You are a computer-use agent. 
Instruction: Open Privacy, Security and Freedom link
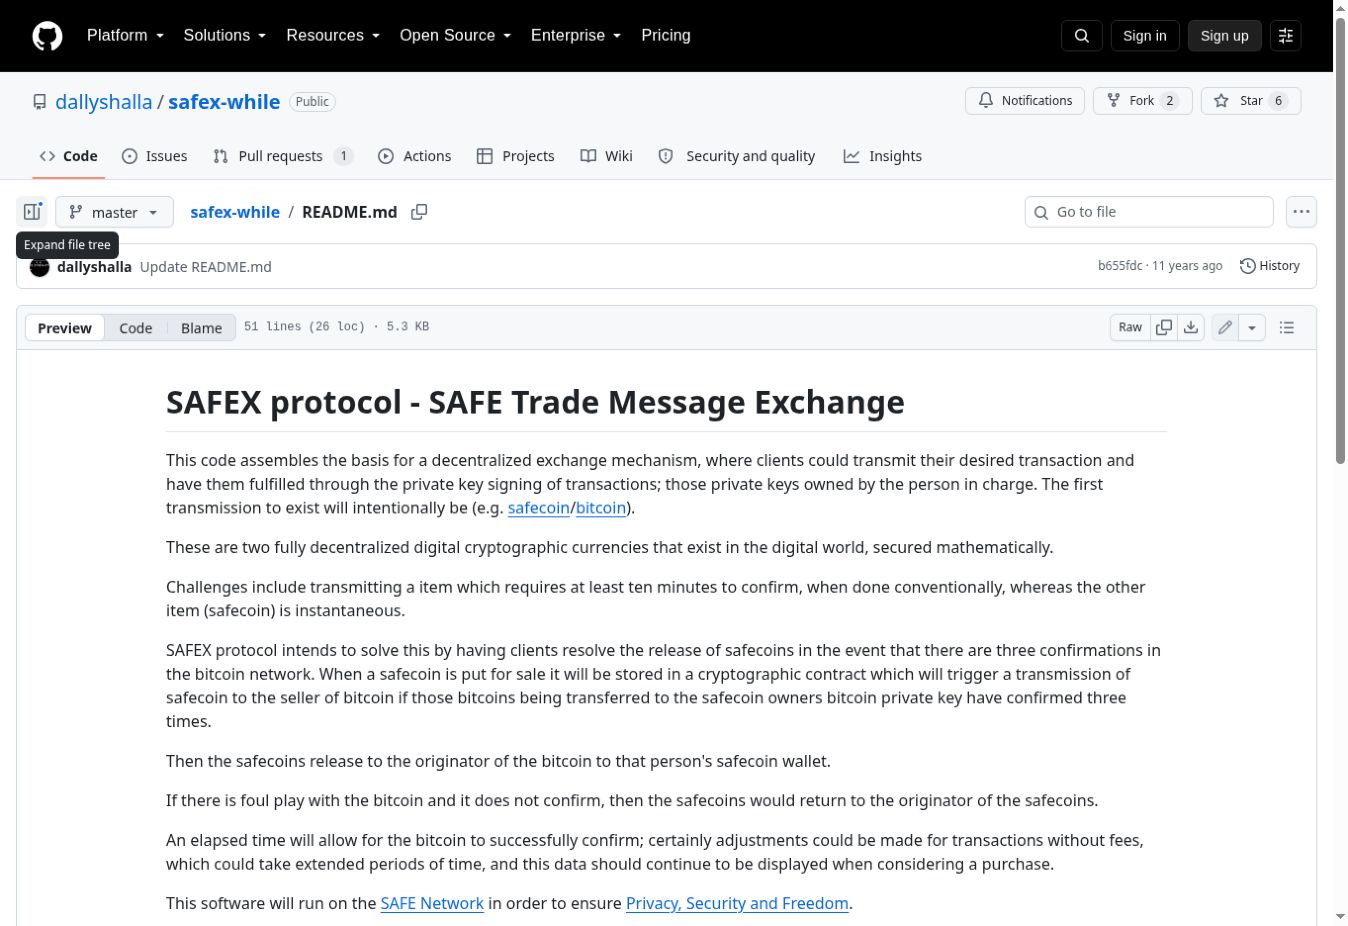point(737,903)
